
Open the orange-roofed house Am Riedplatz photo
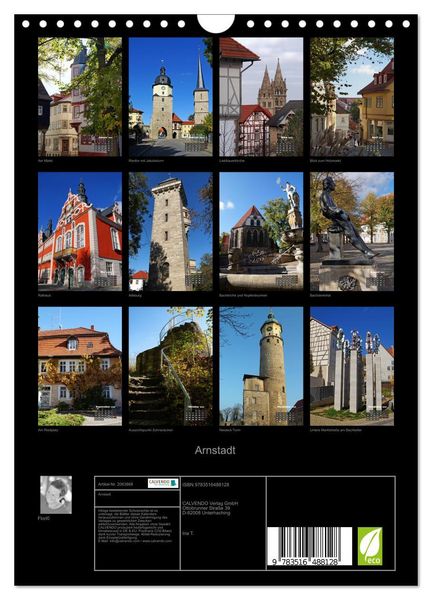click(80, 366)
